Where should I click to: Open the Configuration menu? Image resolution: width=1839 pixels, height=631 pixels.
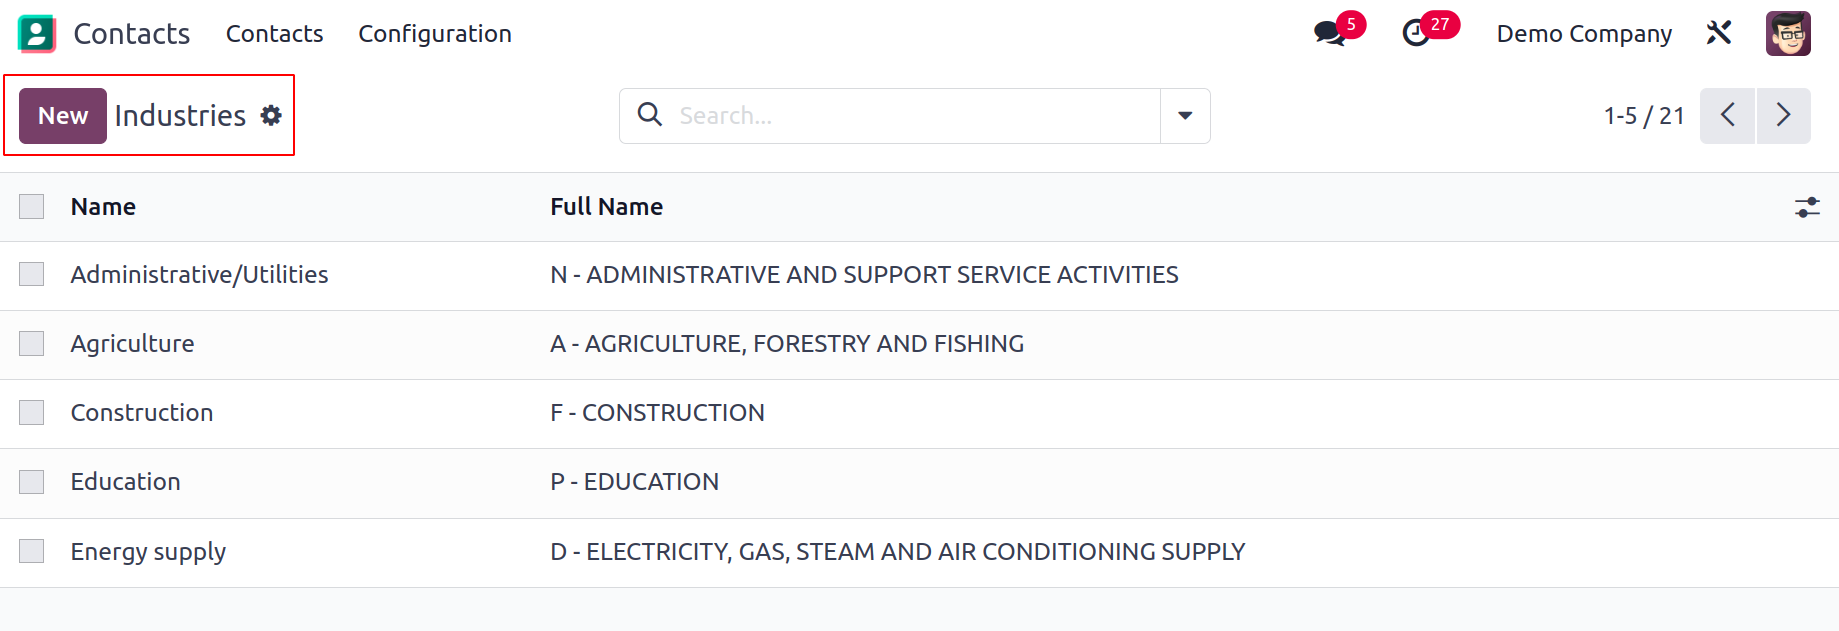(x=435, y=34)
